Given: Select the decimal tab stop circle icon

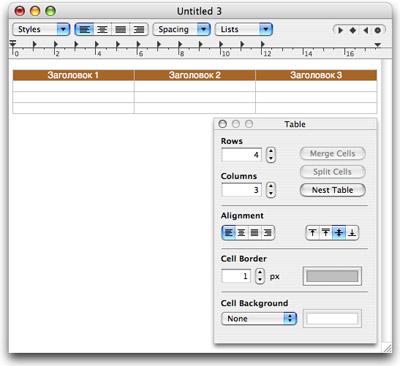Looking at the screenshot, I should (x=378, y=30).
